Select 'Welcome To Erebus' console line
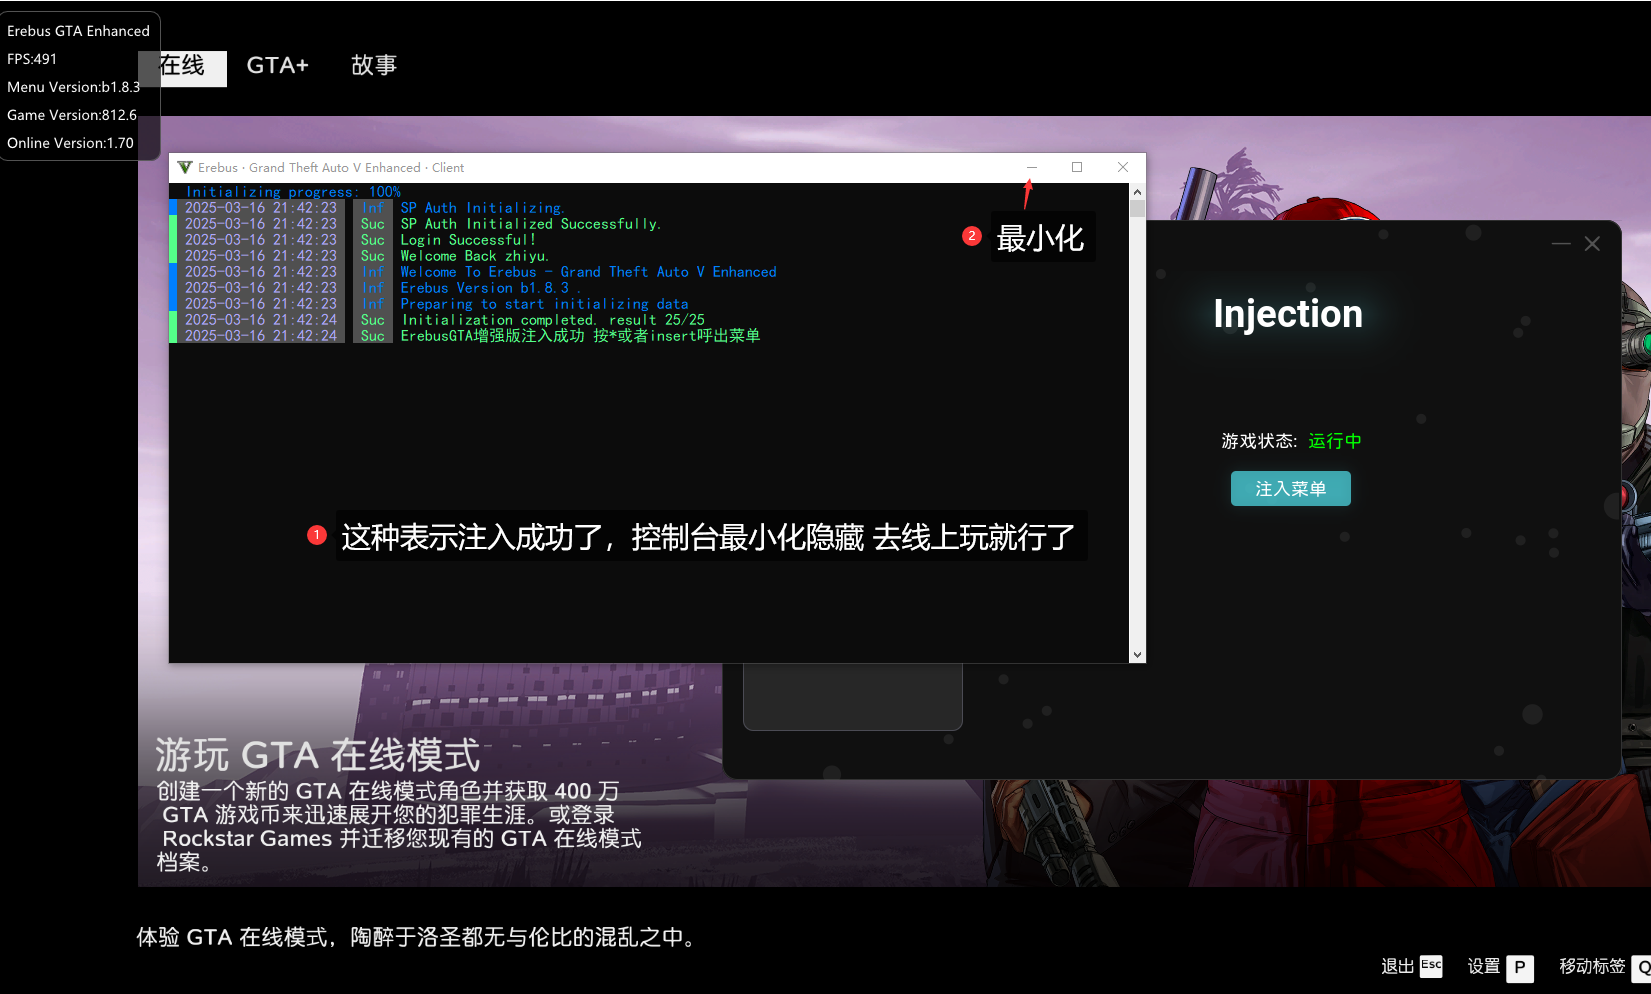 tap(588, 272)
